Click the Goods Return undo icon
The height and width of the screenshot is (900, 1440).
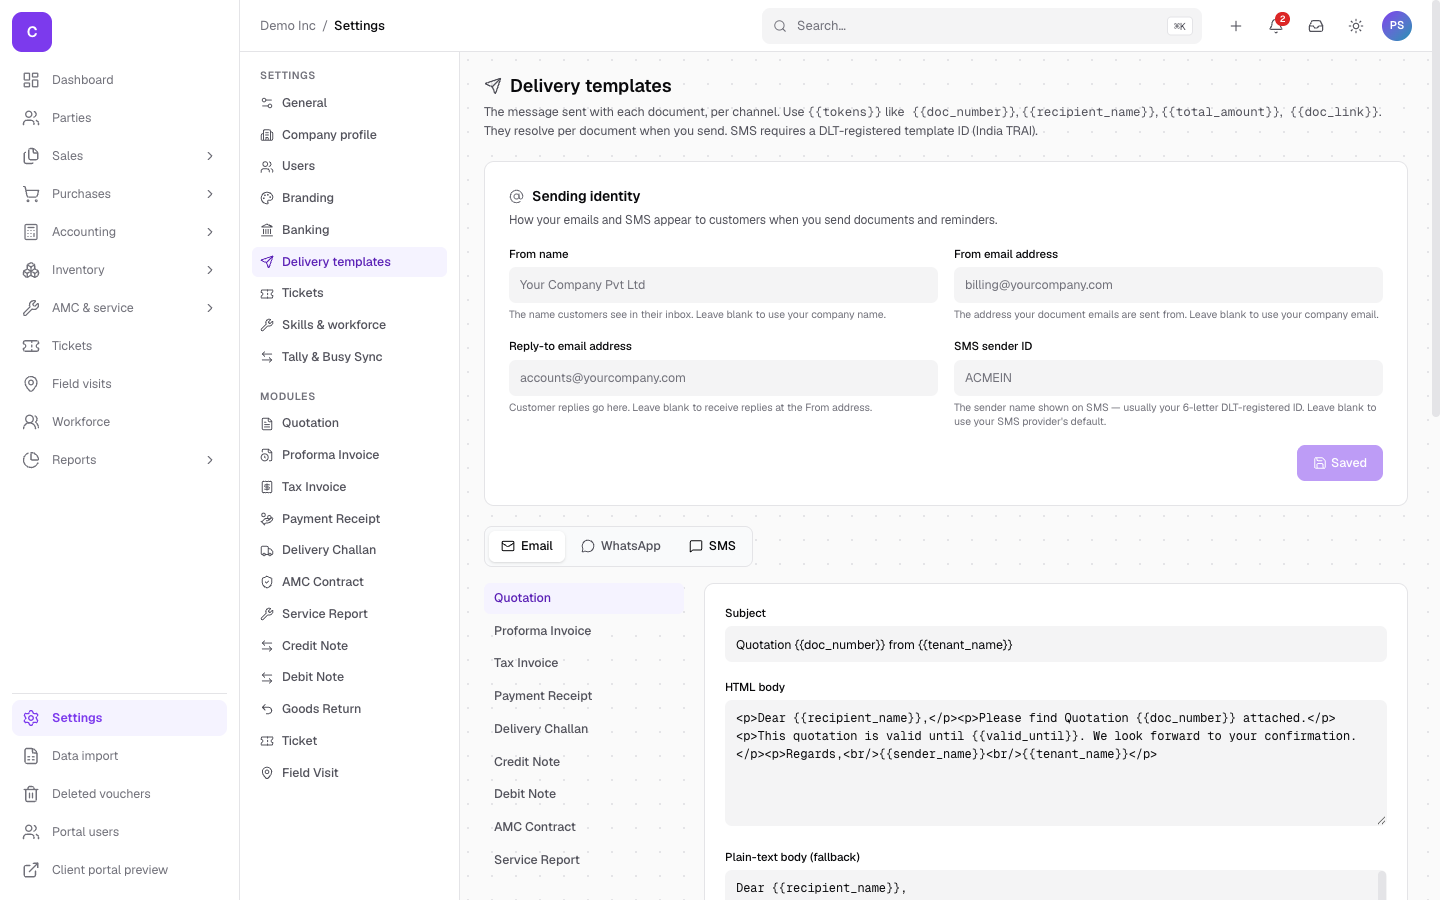point(267,709)
